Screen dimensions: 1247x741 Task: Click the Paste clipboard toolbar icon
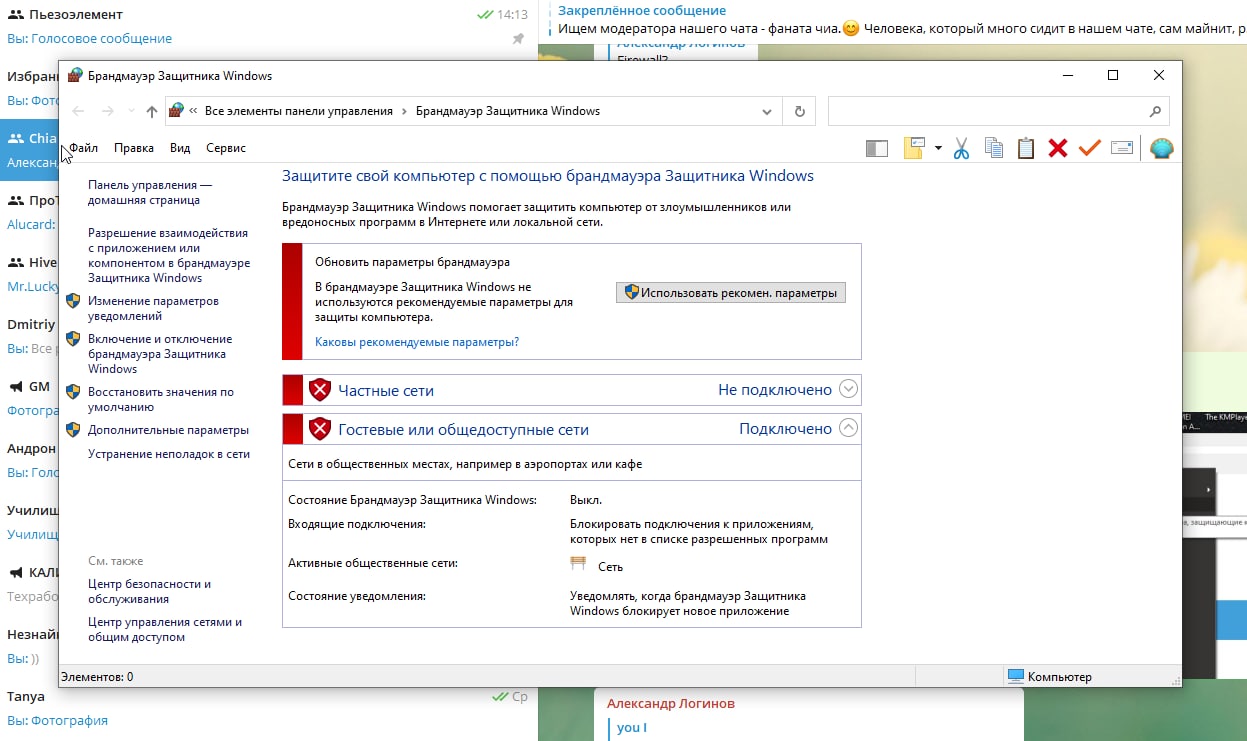point(1026,148)
